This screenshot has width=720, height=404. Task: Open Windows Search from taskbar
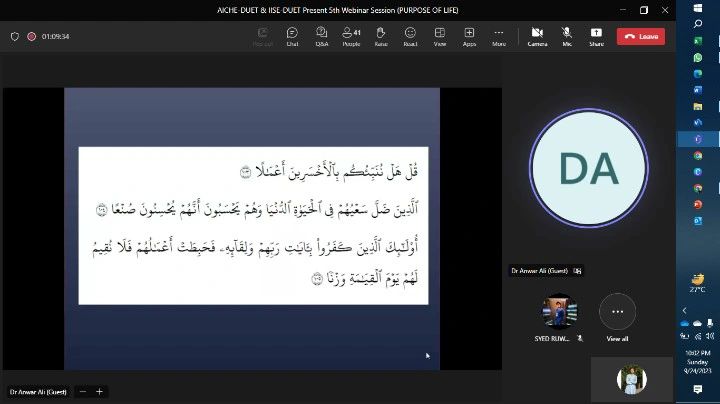click(698, 24)
